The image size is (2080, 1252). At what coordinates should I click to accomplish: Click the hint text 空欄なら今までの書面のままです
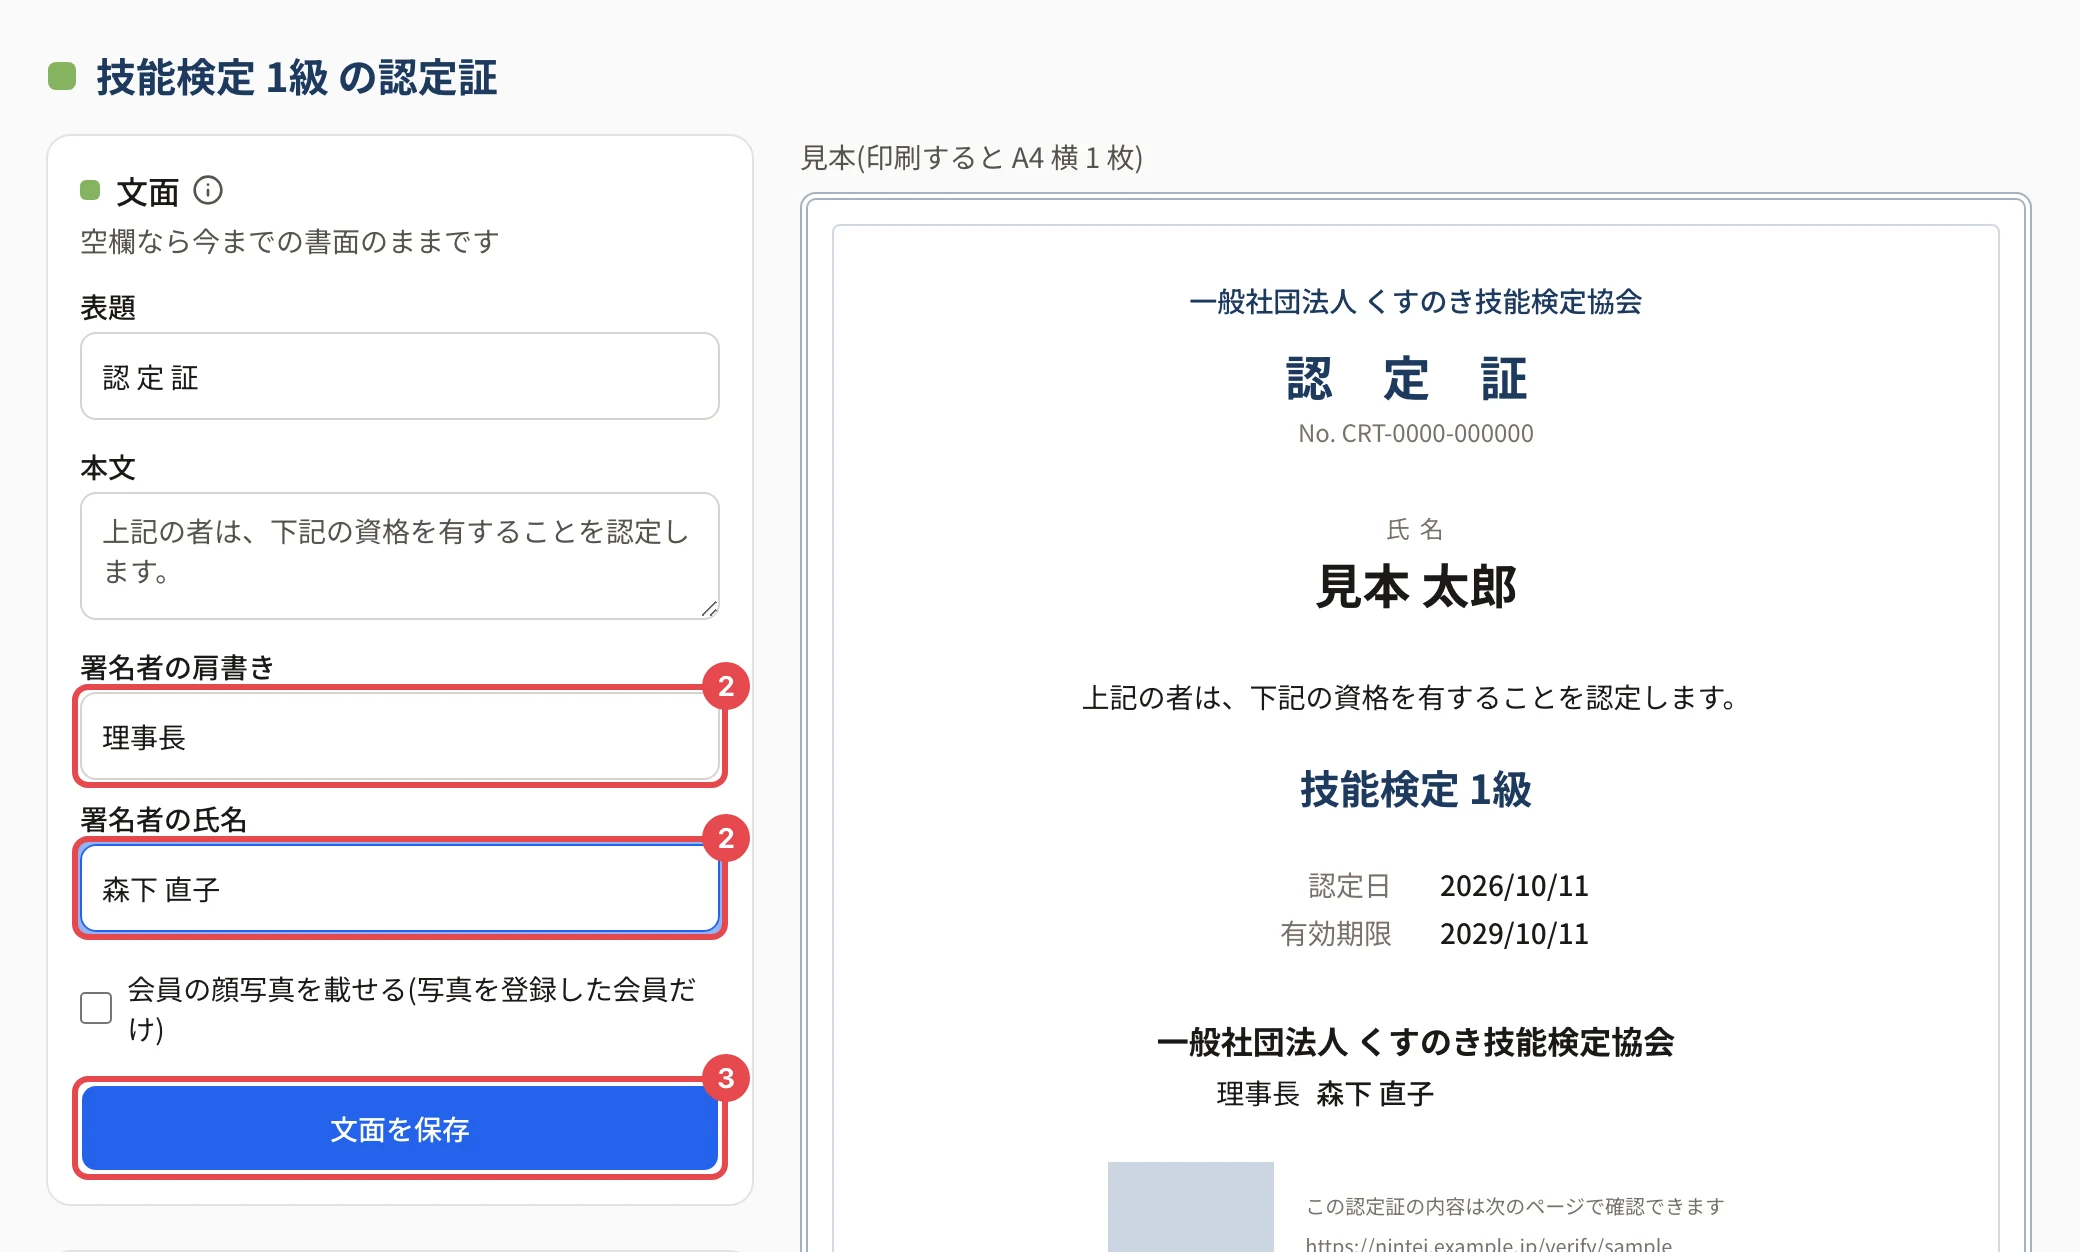[290, 241]
